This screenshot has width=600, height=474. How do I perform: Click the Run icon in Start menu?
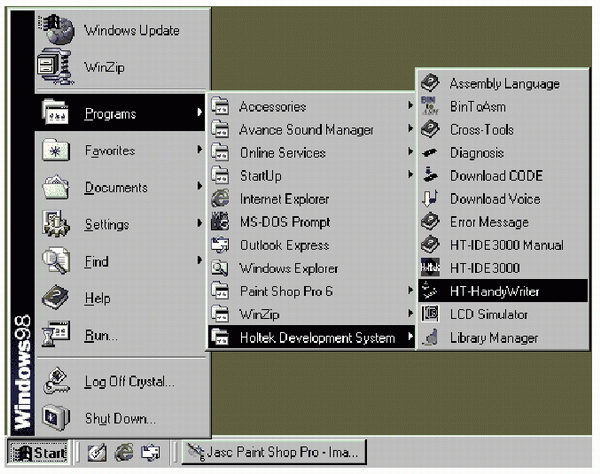coord(56,334)
